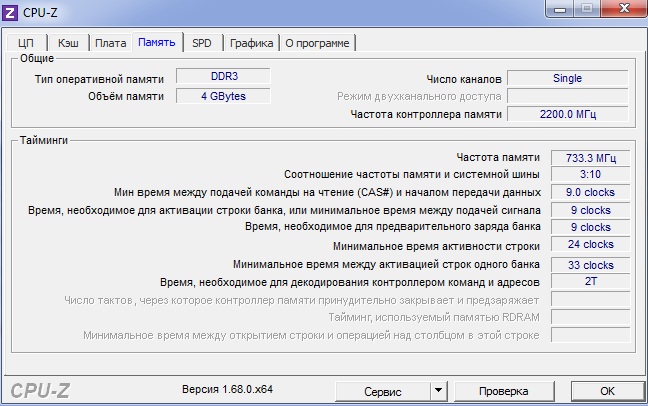Viewport: 648px width, 406px height.
Task: Open the ЦП tab
Action: pos(26,43)
